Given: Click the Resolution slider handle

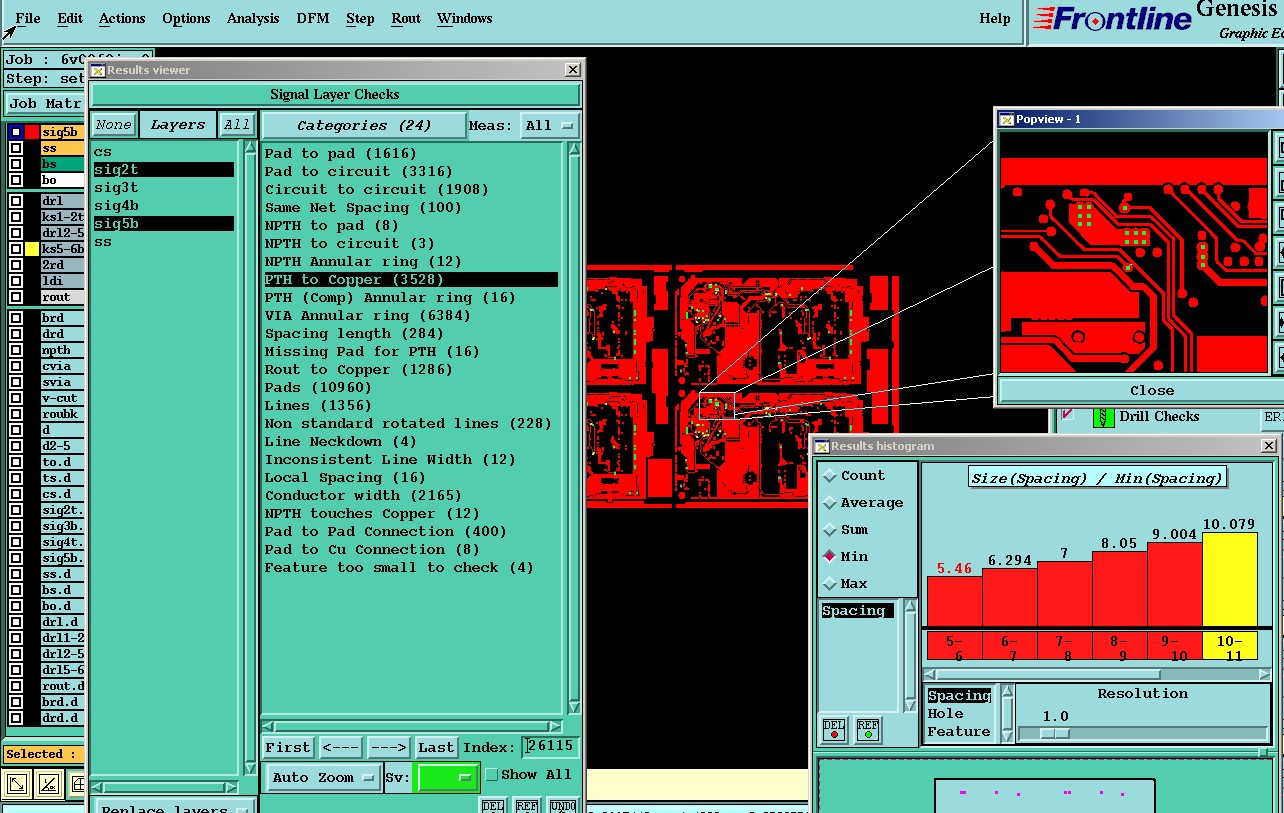Looking at the screenshot, I should click(x=1054, y=733).
